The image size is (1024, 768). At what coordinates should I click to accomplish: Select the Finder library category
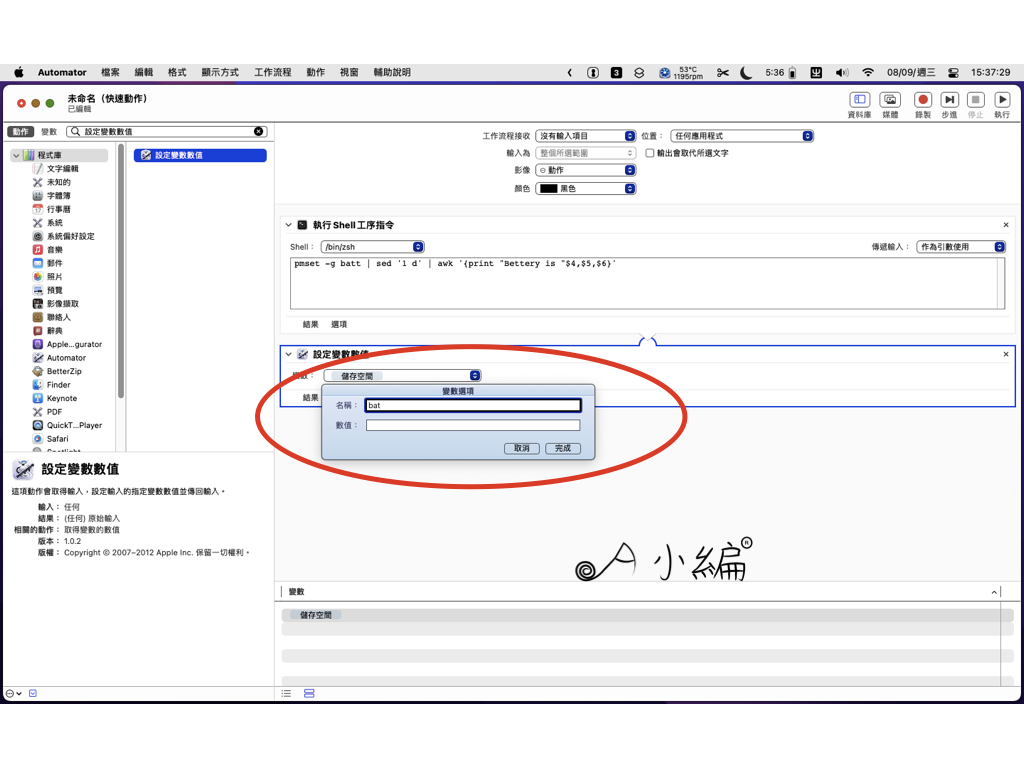tap(58, 385)
